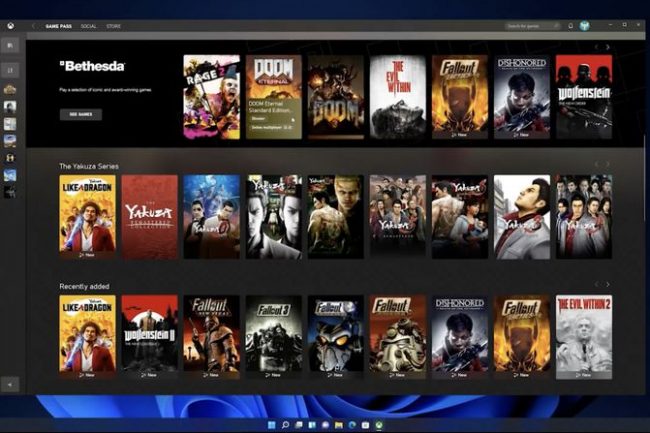Viewport: 650px width, 433px height.
Task: Open Widgets in taskbar
Action: pos(312,425)
